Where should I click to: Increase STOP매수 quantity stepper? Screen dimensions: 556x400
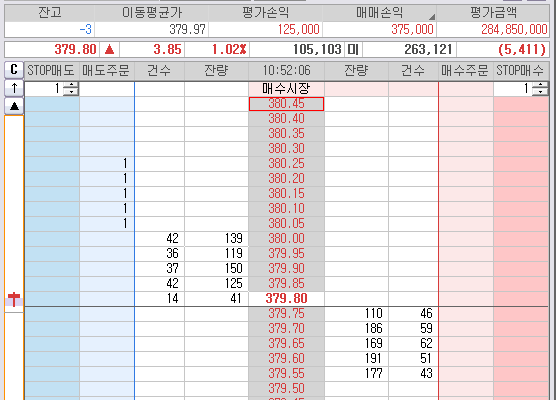pyautogui.click(x=540, y=85)
